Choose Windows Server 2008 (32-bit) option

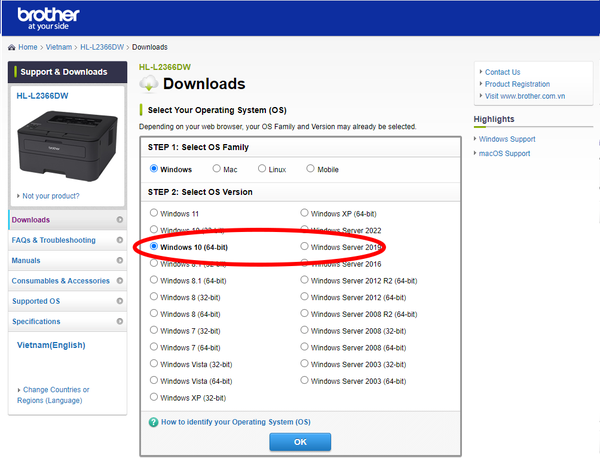[x=304, y=330]
